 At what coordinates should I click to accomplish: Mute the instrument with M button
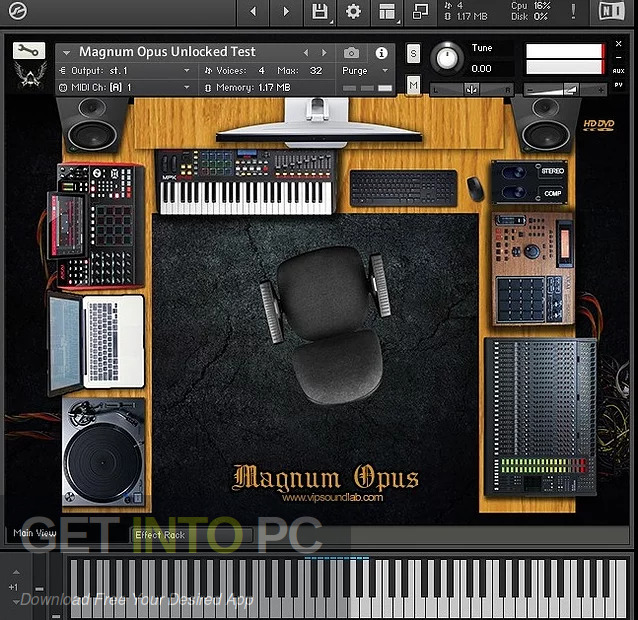point(413,85)
